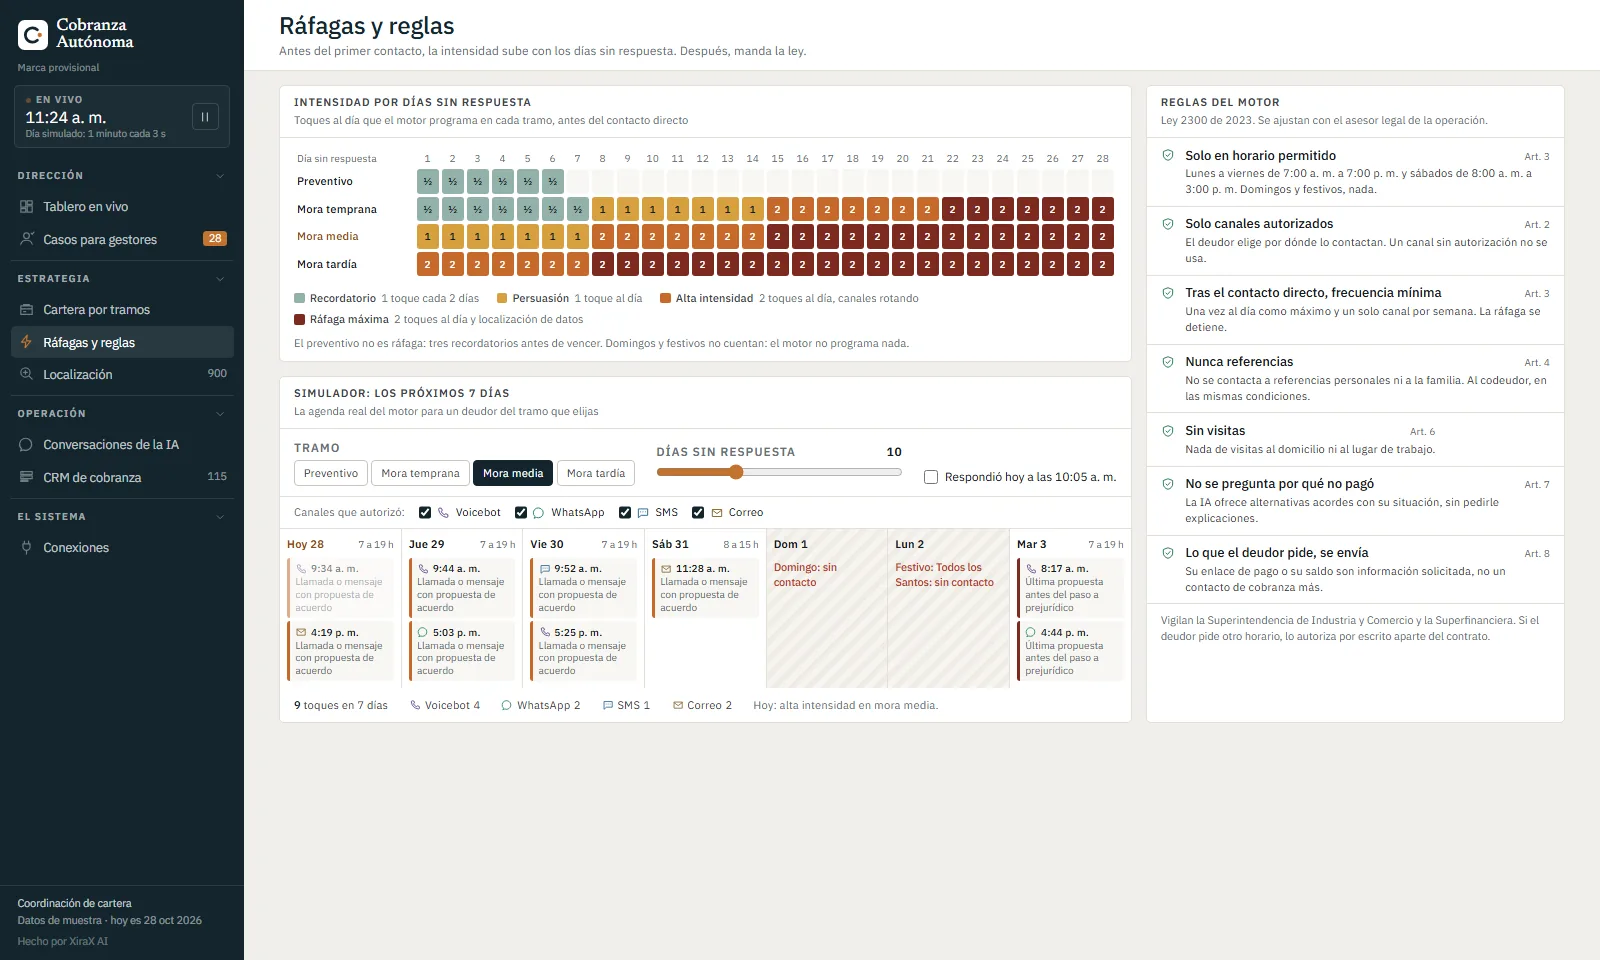The height and width of the screenshot is (960, 1600).
Task: Go to Cartera por tramos
Action: click(122, 310)
